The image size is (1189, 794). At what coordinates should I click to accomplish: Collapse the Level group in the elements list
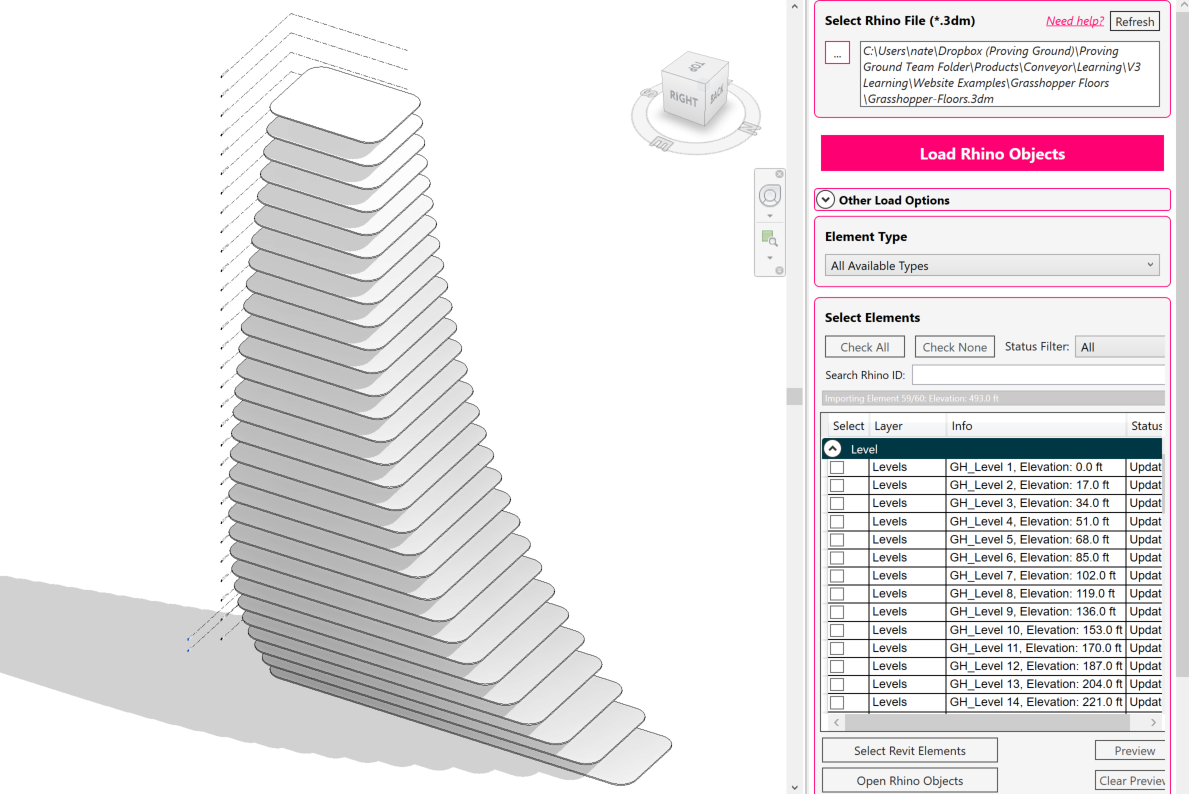point(833,448)
